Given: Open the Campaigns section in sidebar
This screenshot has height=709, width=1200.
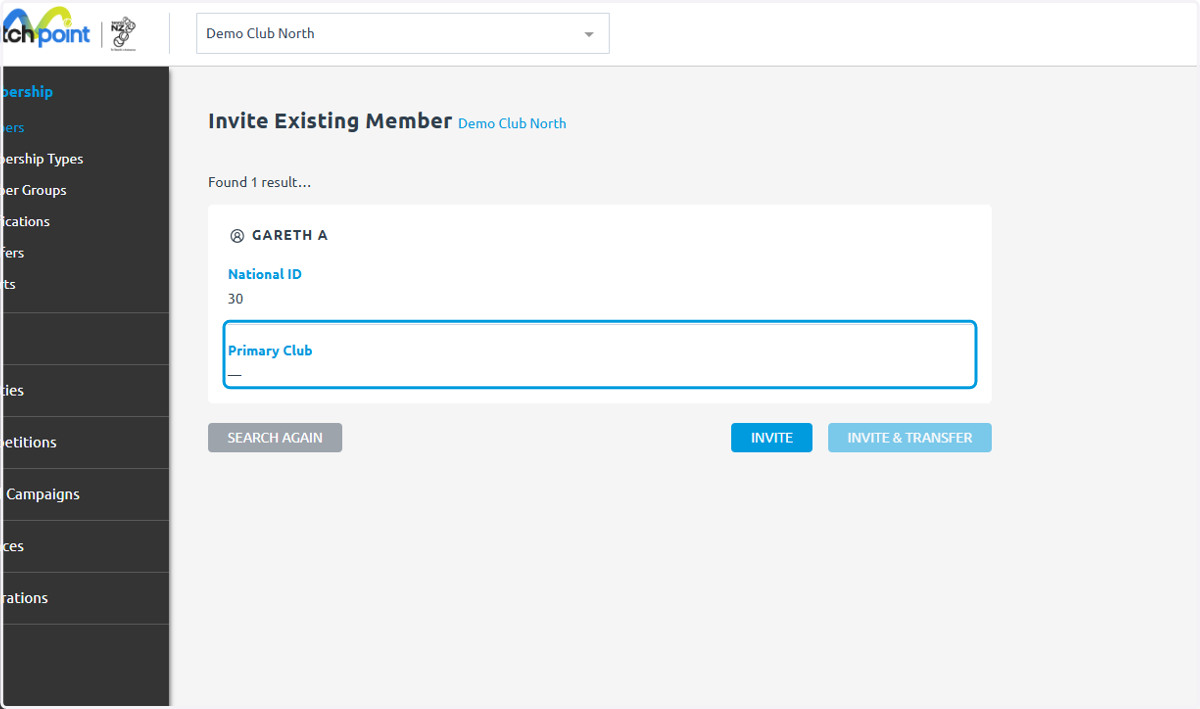Looking at the screenshot, I should 40,494.
